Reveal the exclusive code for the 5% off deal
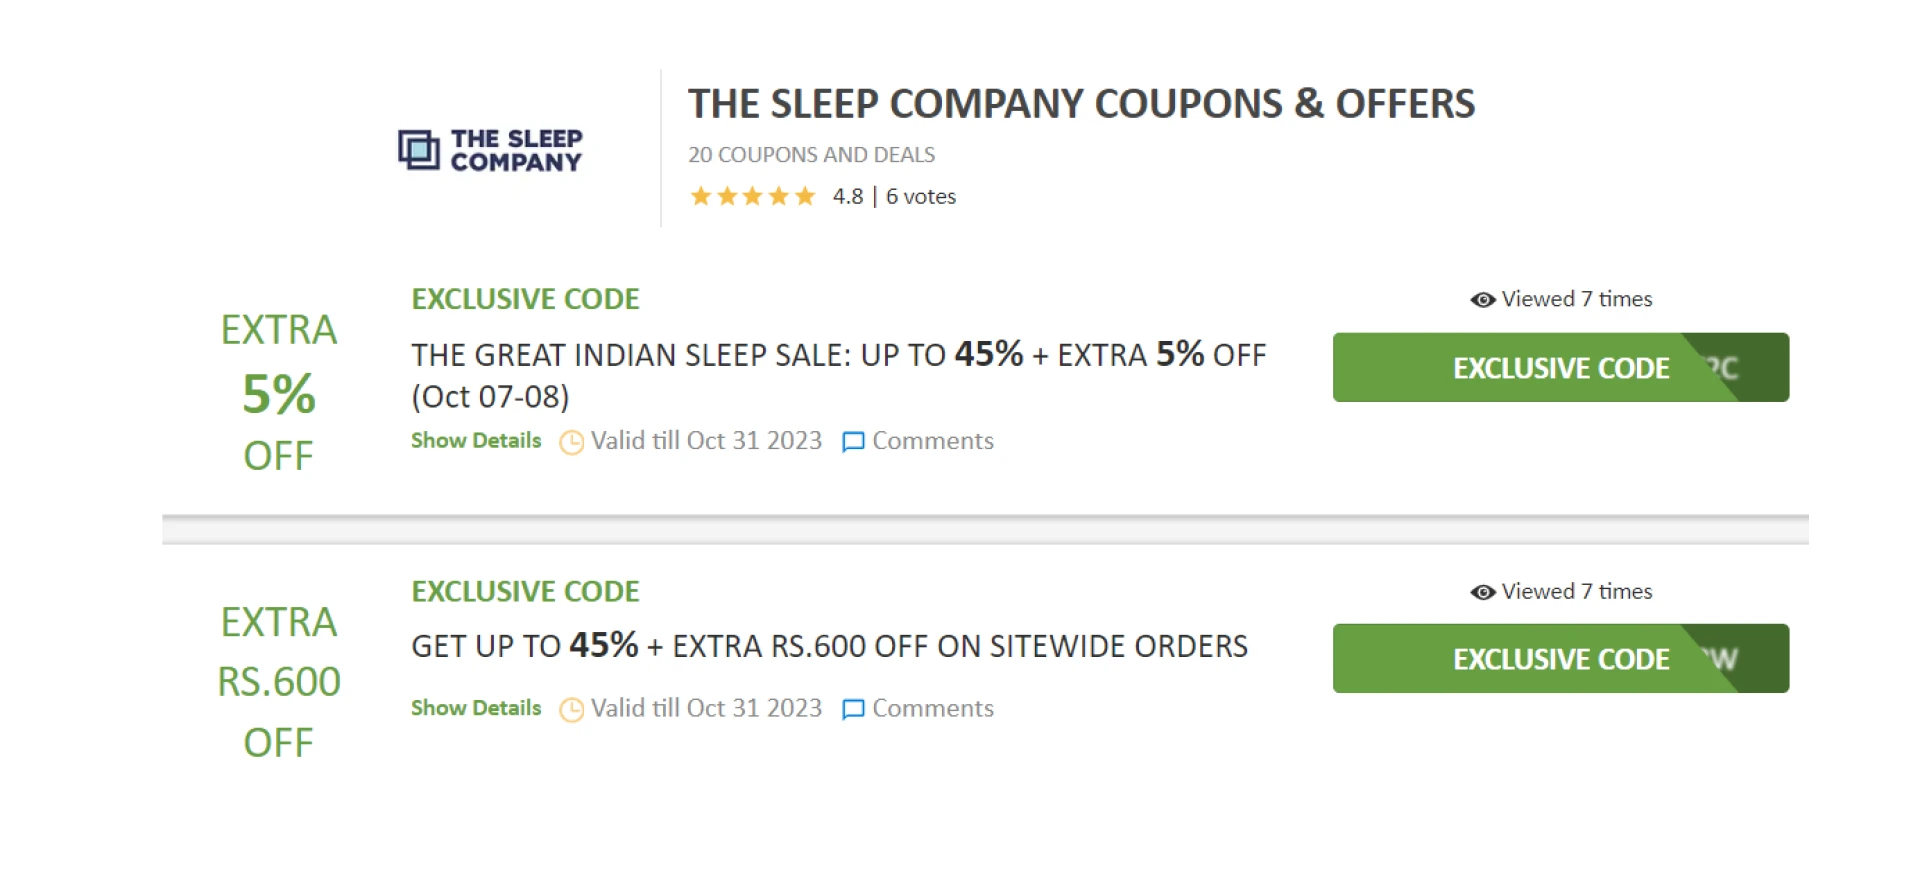1920x876 pixels. coord(1560,367)
